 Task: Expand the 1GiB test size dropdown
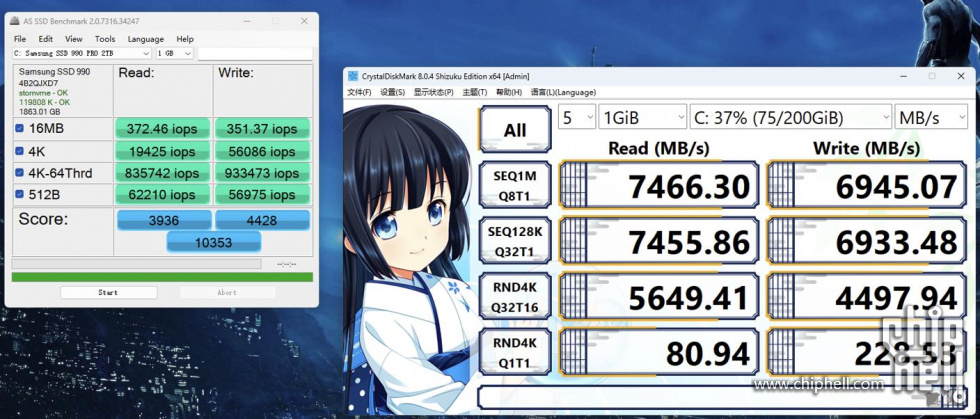tap(642, 117)
